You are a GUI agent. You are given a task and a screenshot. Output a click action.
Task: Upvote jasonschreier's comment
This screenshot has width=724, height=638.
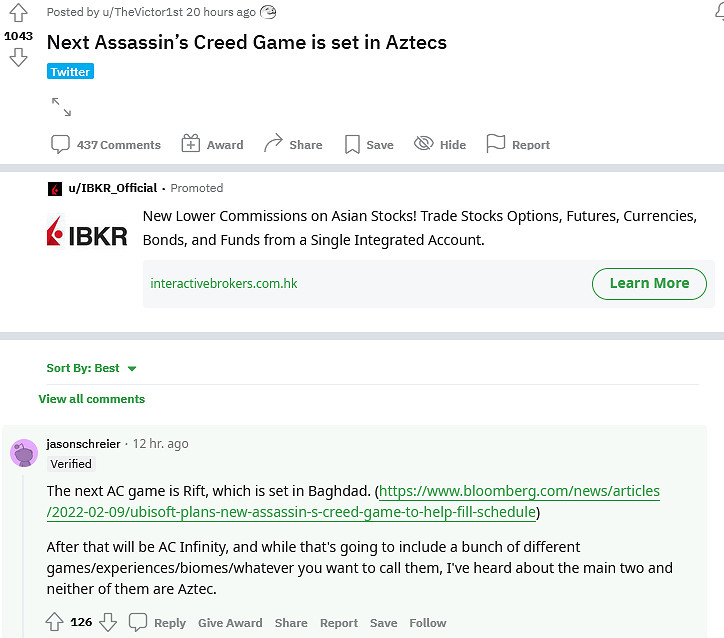55,622
